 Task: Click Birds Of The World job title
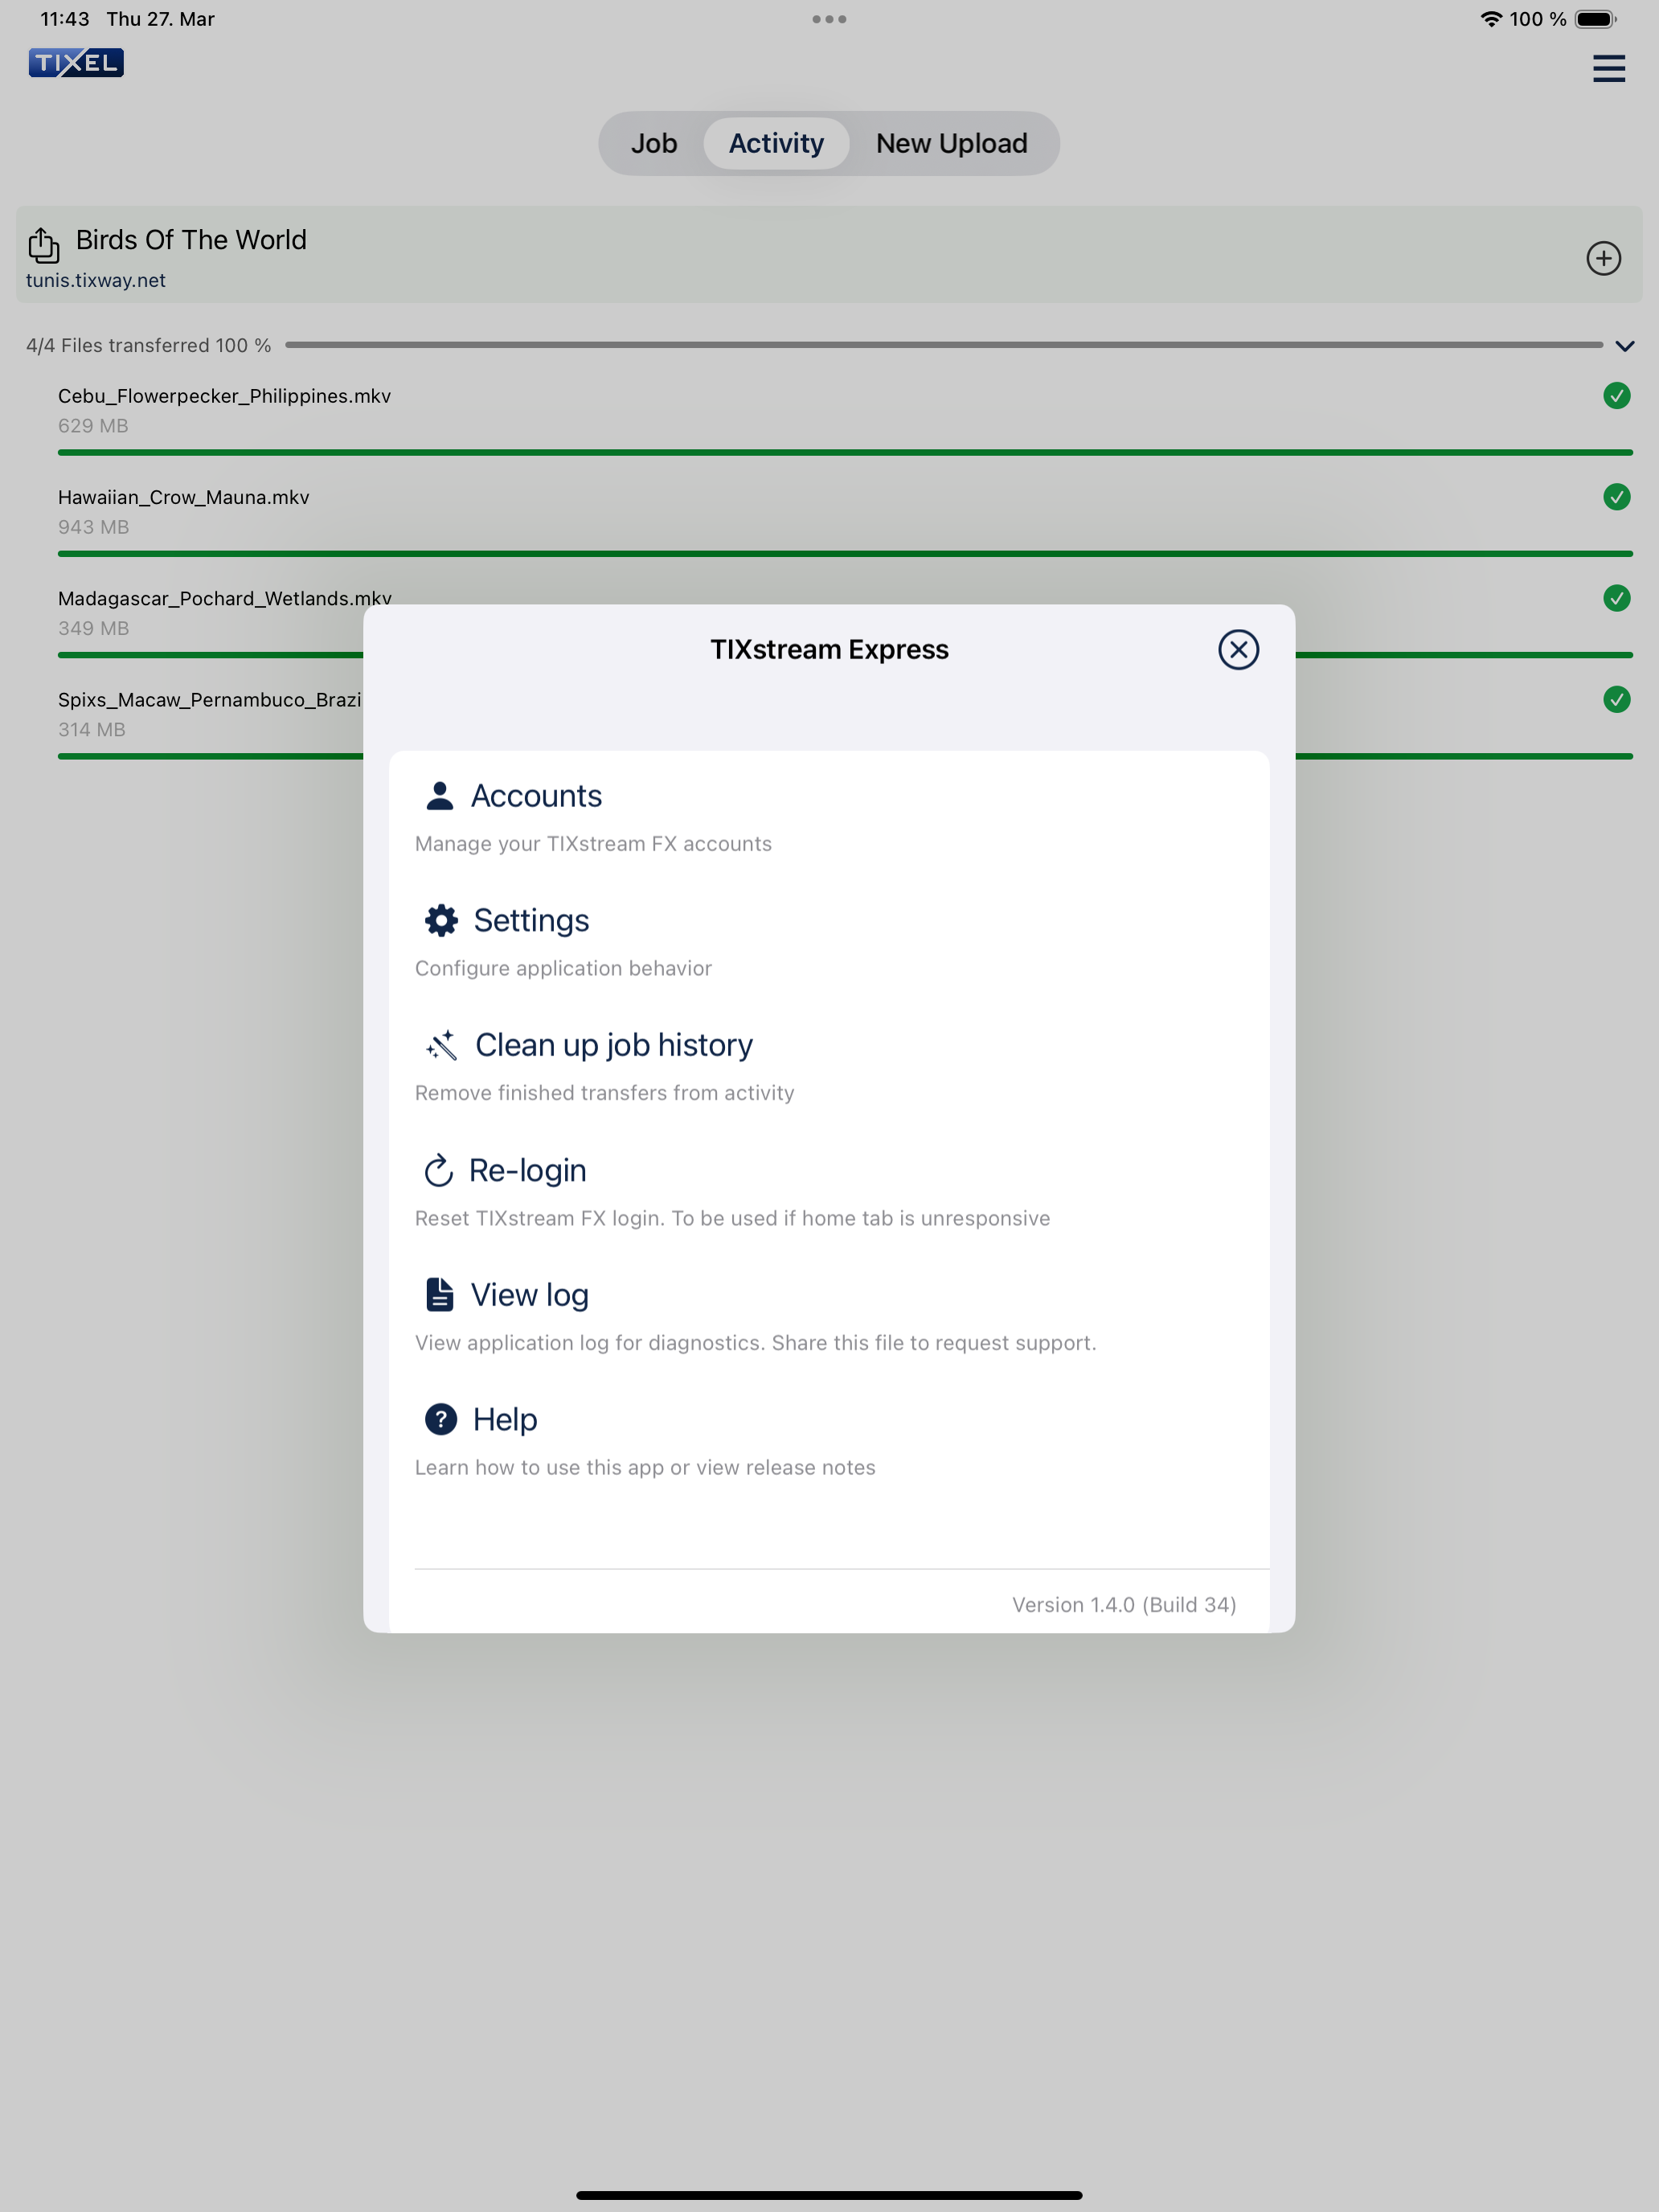tap(191, 240)
